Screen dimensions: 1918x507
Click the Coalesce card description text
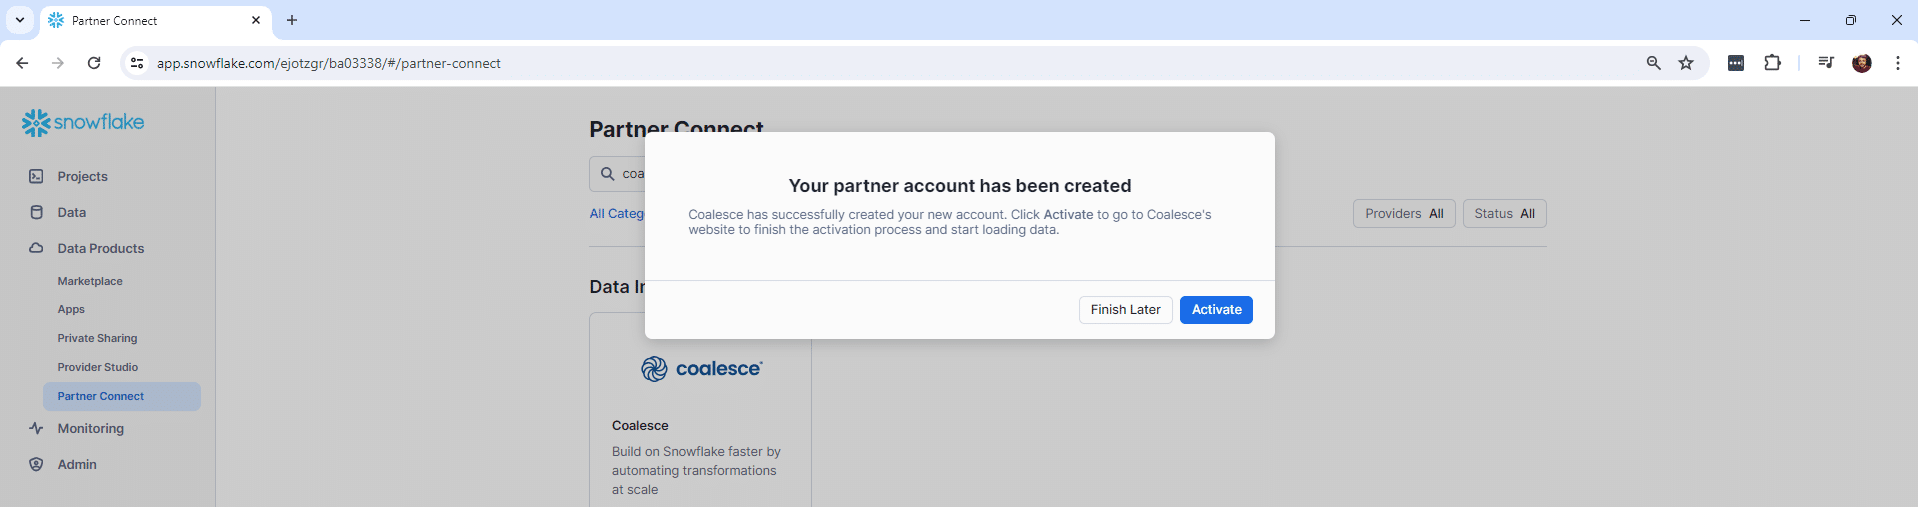(696, 470)
